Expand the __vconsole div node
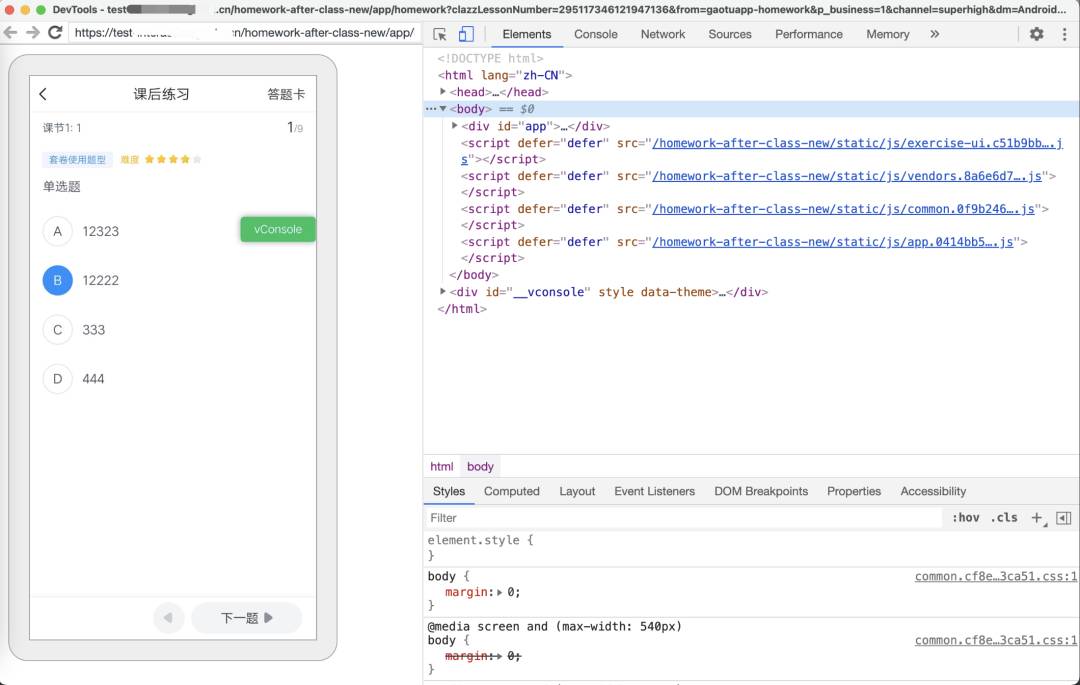Screen dimensions: 1080x685 443,292
